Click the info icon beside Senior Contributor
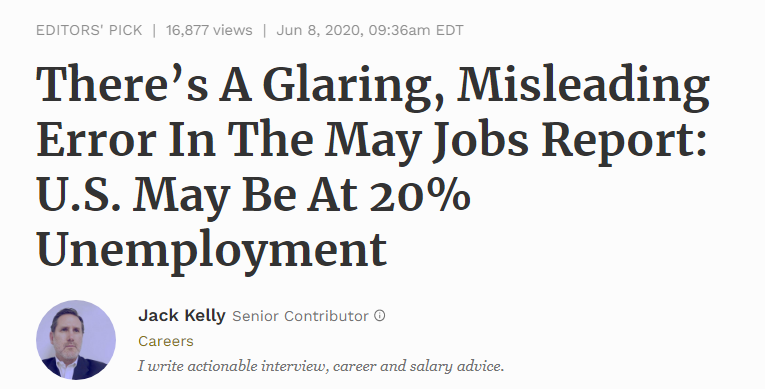The height and width of the screenshot is (389, 765). pyautogui.click(x=380, y=316)
